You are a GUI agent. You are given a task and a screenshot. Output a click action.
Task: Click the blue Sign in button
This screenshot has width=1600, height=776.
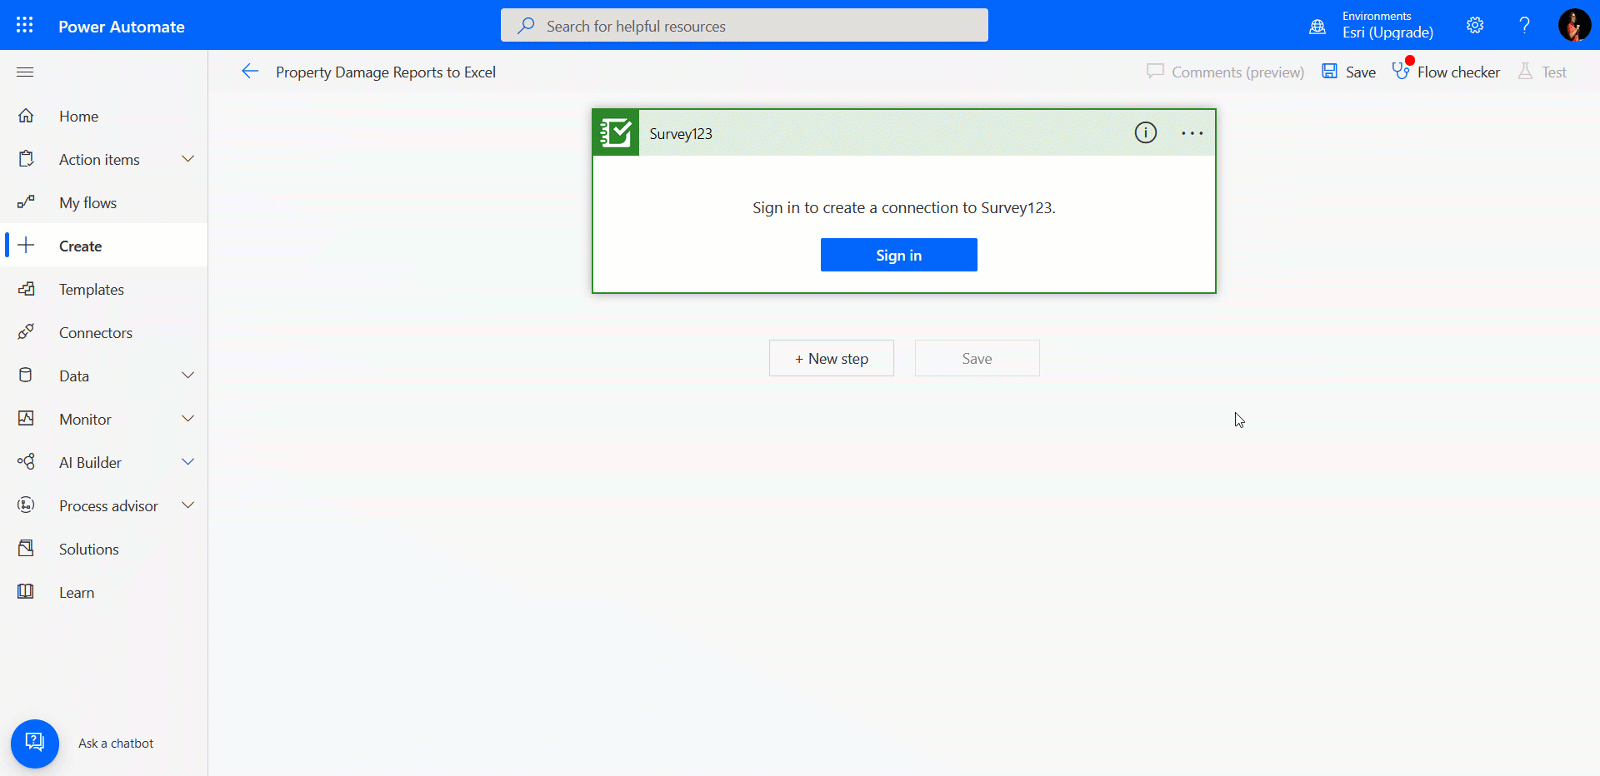tap(899, 255)
